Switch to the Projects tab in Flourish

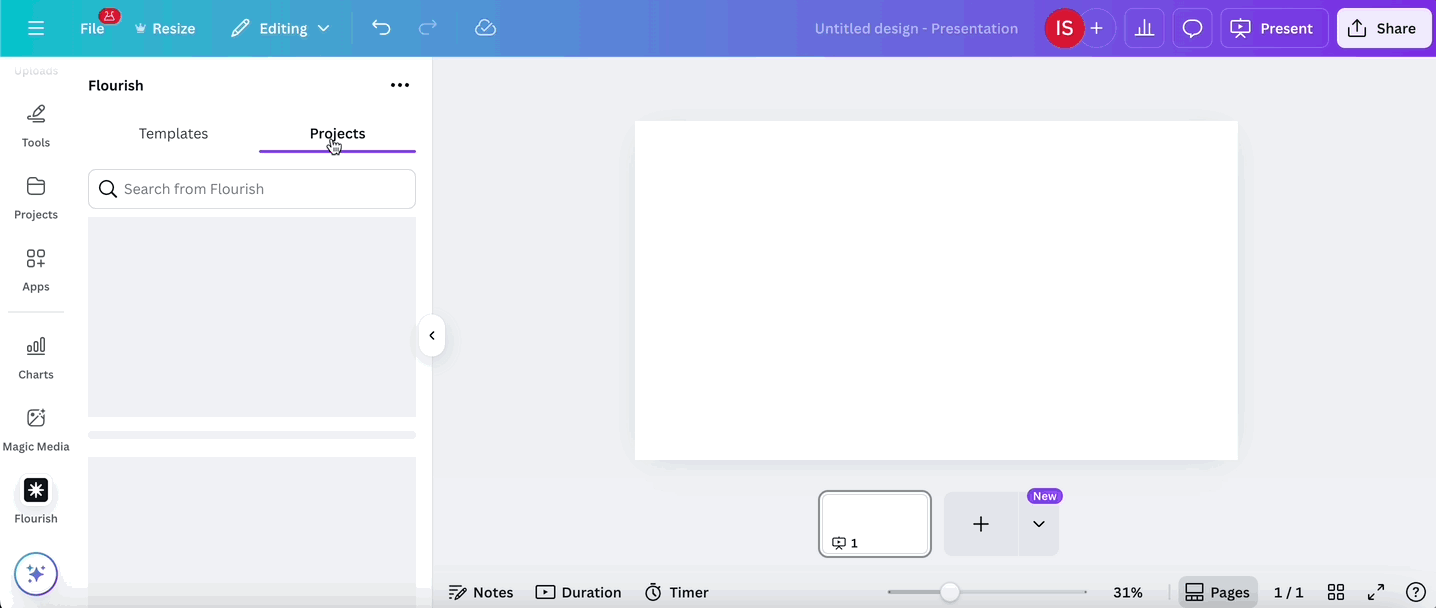click(x=338, y=133)
